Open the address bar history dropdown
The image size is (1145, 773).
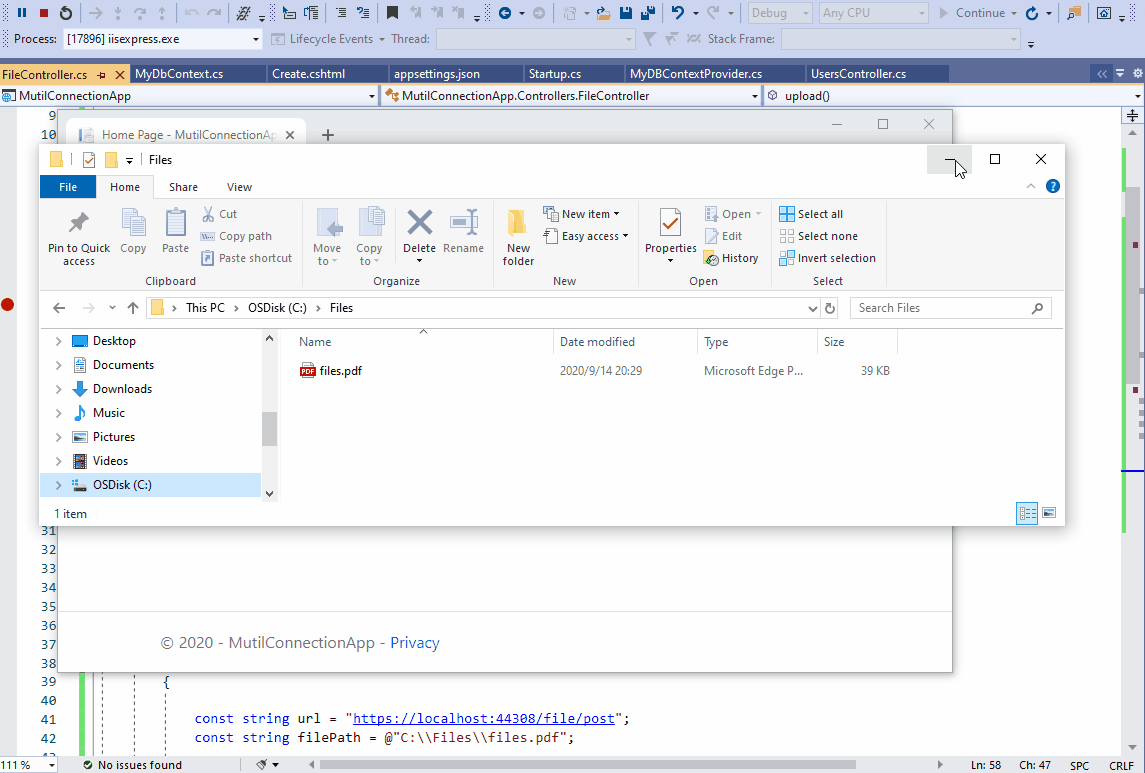click(812, 308)
